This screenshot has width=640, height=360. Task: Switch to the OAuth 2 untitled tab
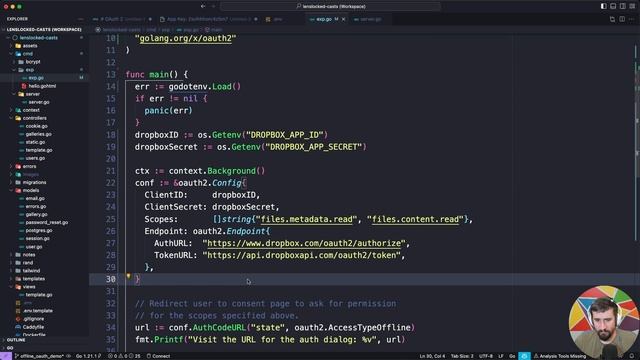click(122, 19)
